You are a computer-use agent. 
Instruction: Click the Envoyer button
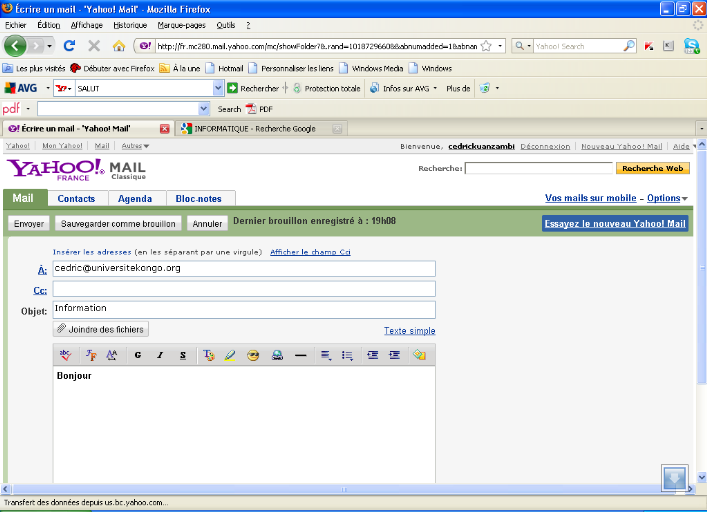29,224
